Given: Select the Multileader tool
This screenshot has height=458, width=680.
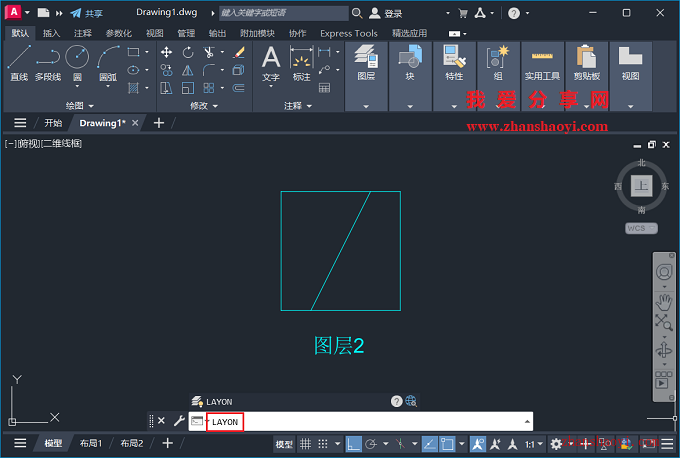Looking at the screenshot, I should click(x=324, y=70).
